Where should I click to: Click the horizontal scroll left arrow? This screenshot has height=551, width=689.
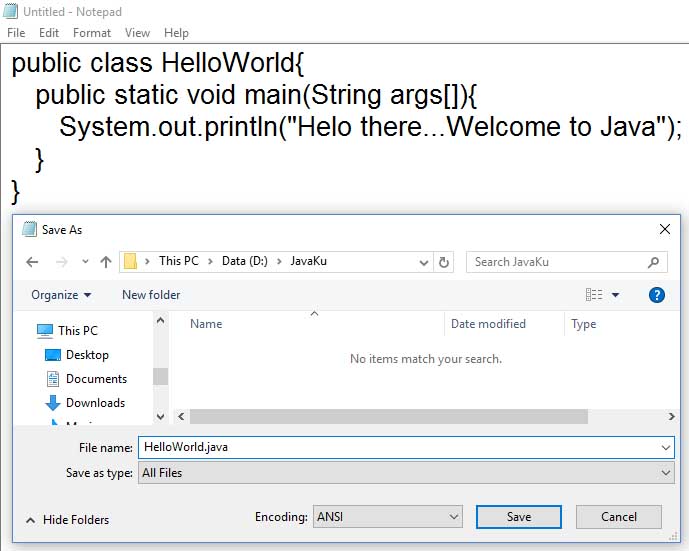click(181, 417)
